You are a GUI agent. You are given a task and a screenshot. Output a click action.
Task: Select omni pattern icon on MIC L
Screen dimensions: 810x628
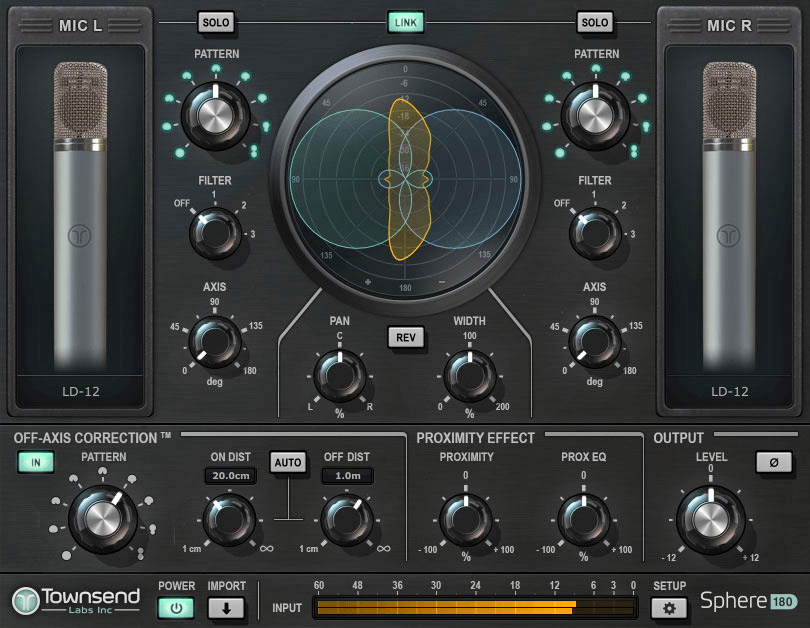180,153
